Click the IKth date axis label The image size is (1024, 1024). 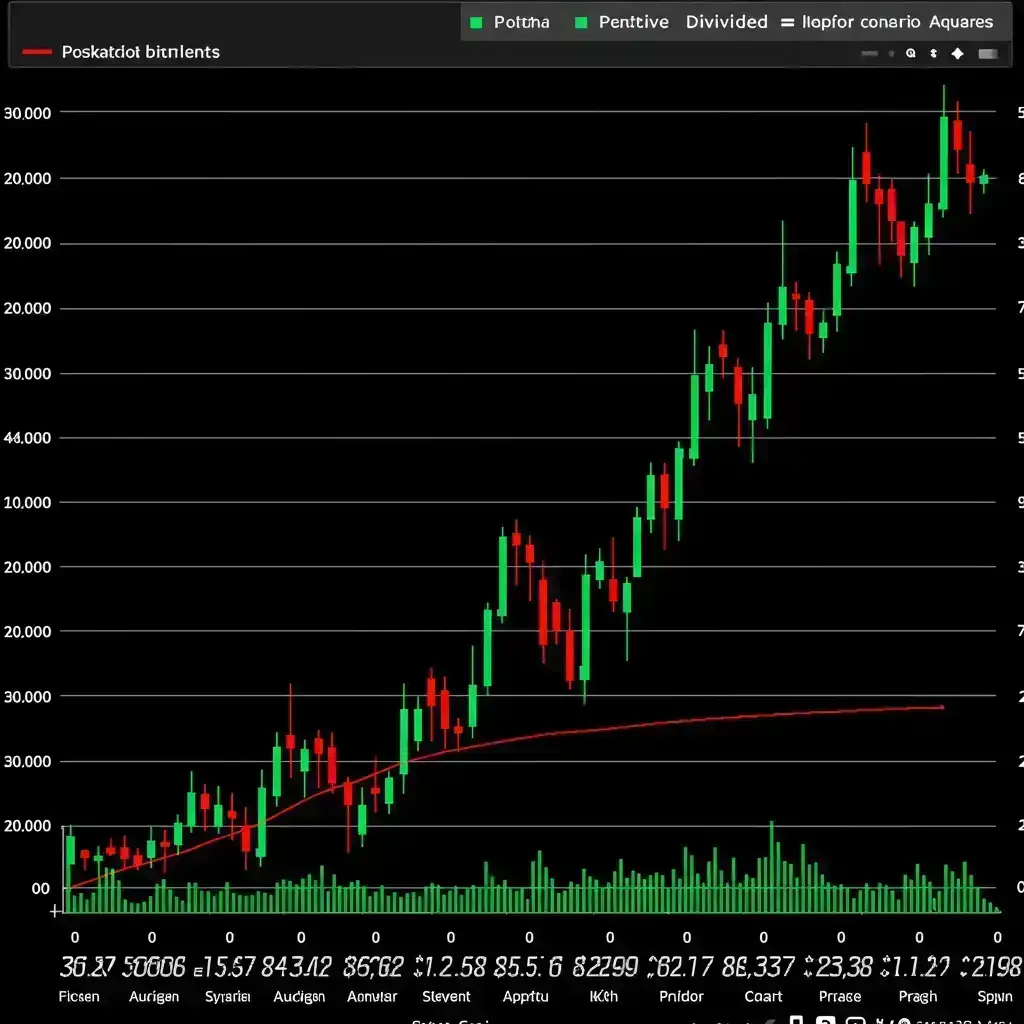(603, 997)
